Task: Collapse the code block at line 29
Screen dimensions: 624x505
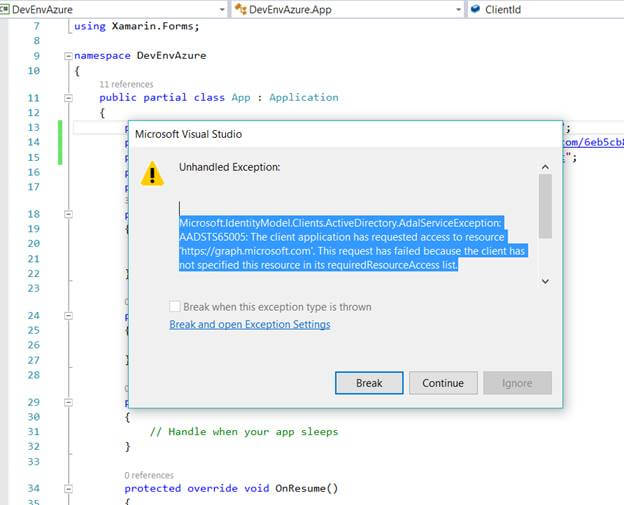Action: (68, 402)
